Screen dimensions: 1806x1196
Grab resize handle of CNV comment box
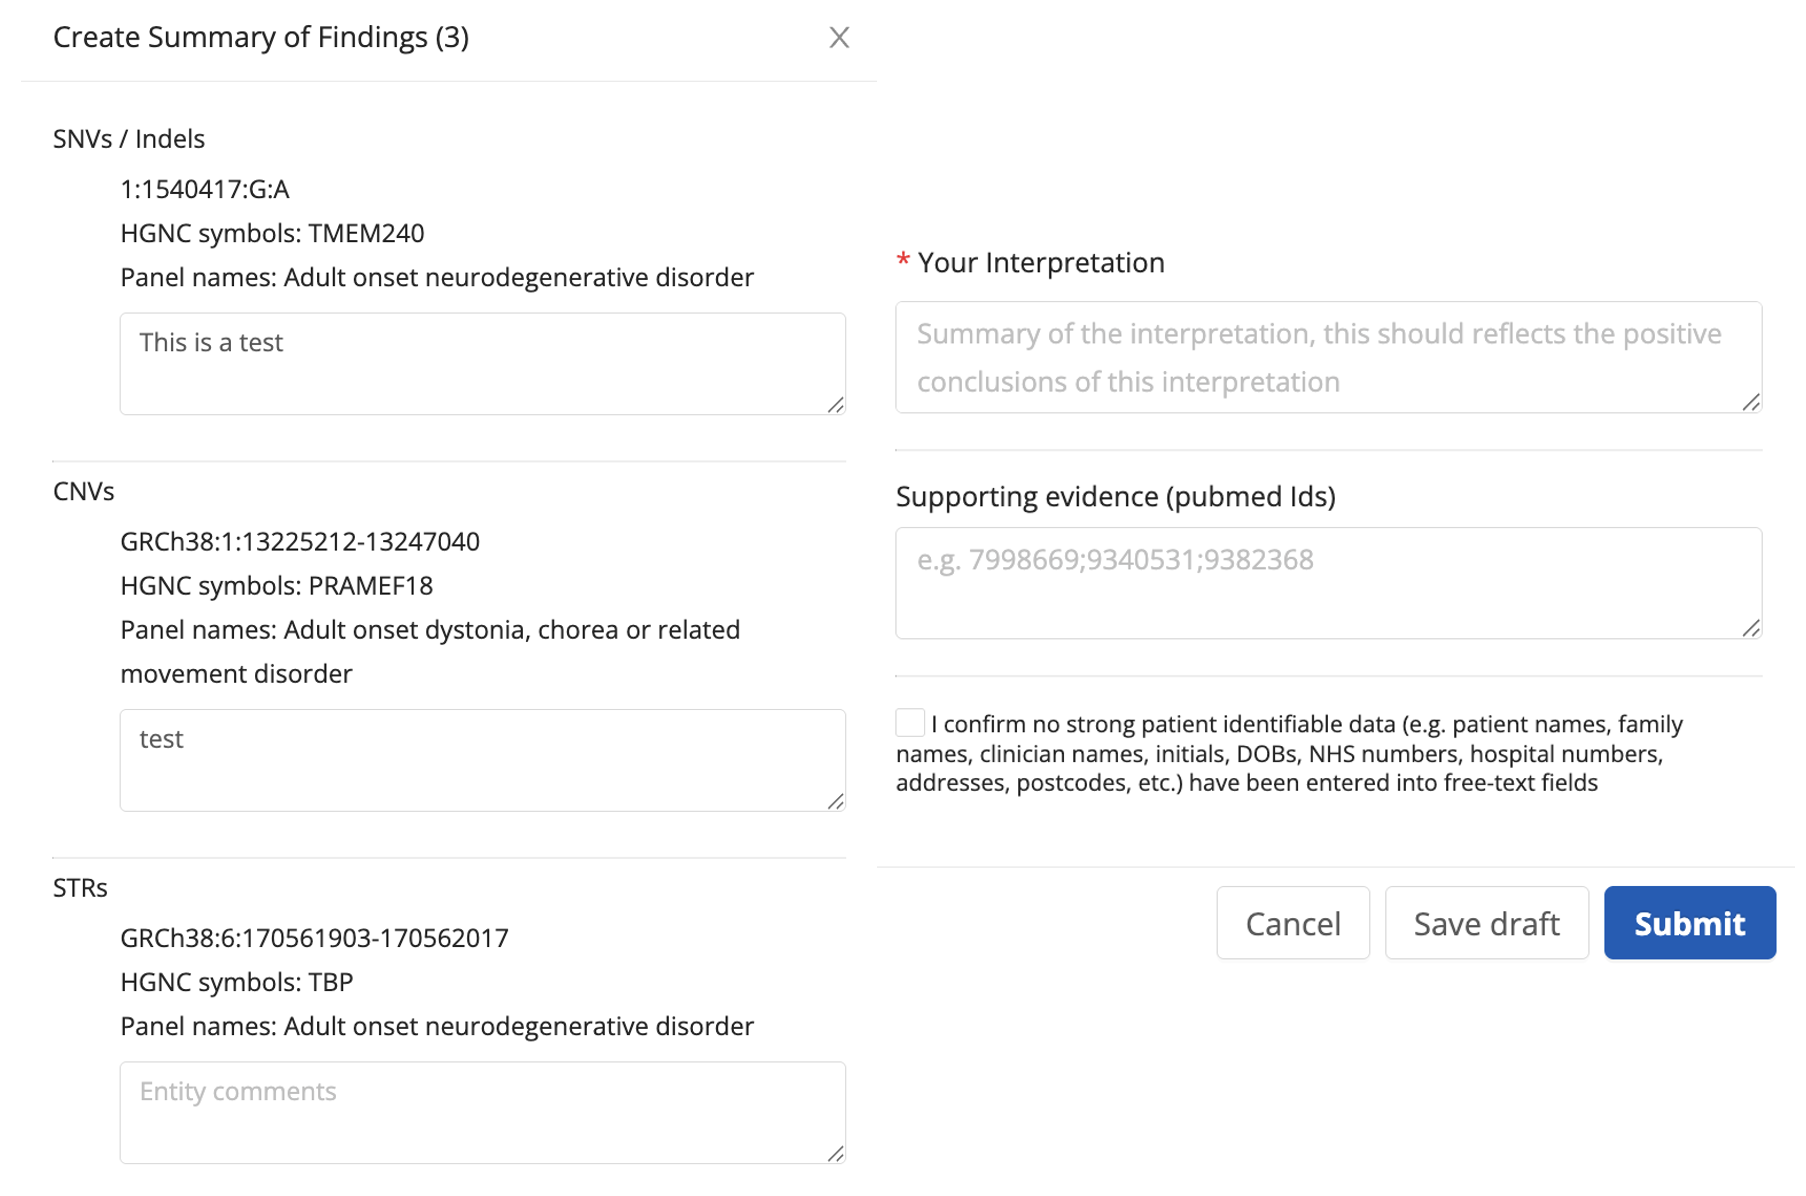pos(836,801)
